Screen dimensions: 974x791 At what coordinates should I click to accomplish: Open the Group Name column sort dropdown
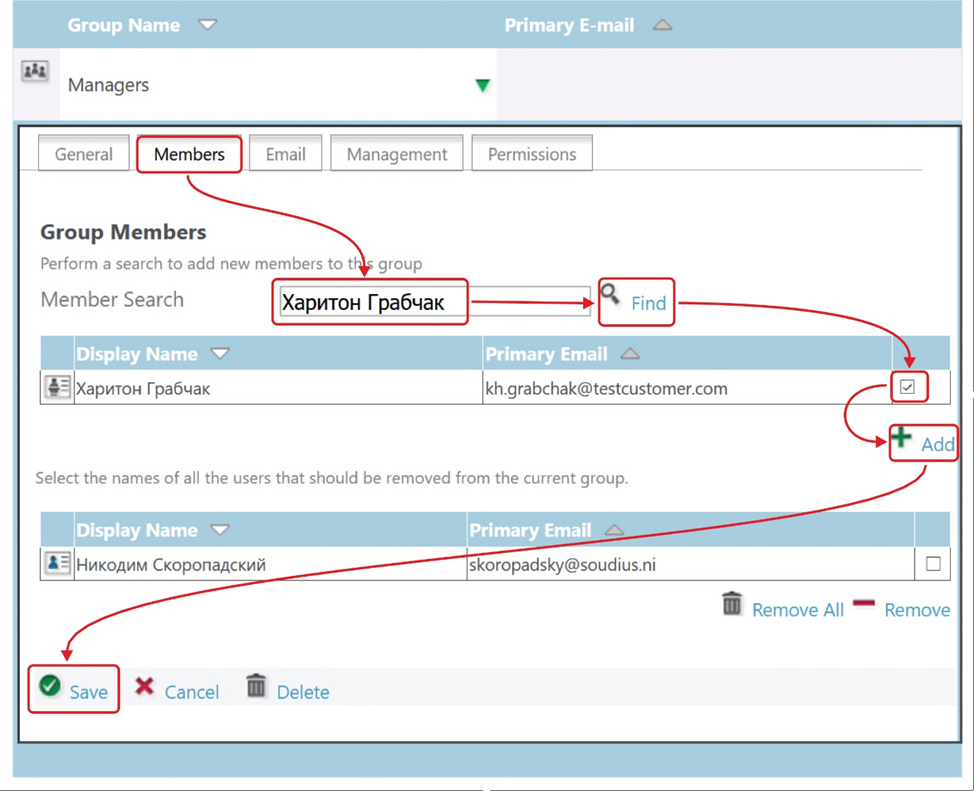tap(208, 25)
